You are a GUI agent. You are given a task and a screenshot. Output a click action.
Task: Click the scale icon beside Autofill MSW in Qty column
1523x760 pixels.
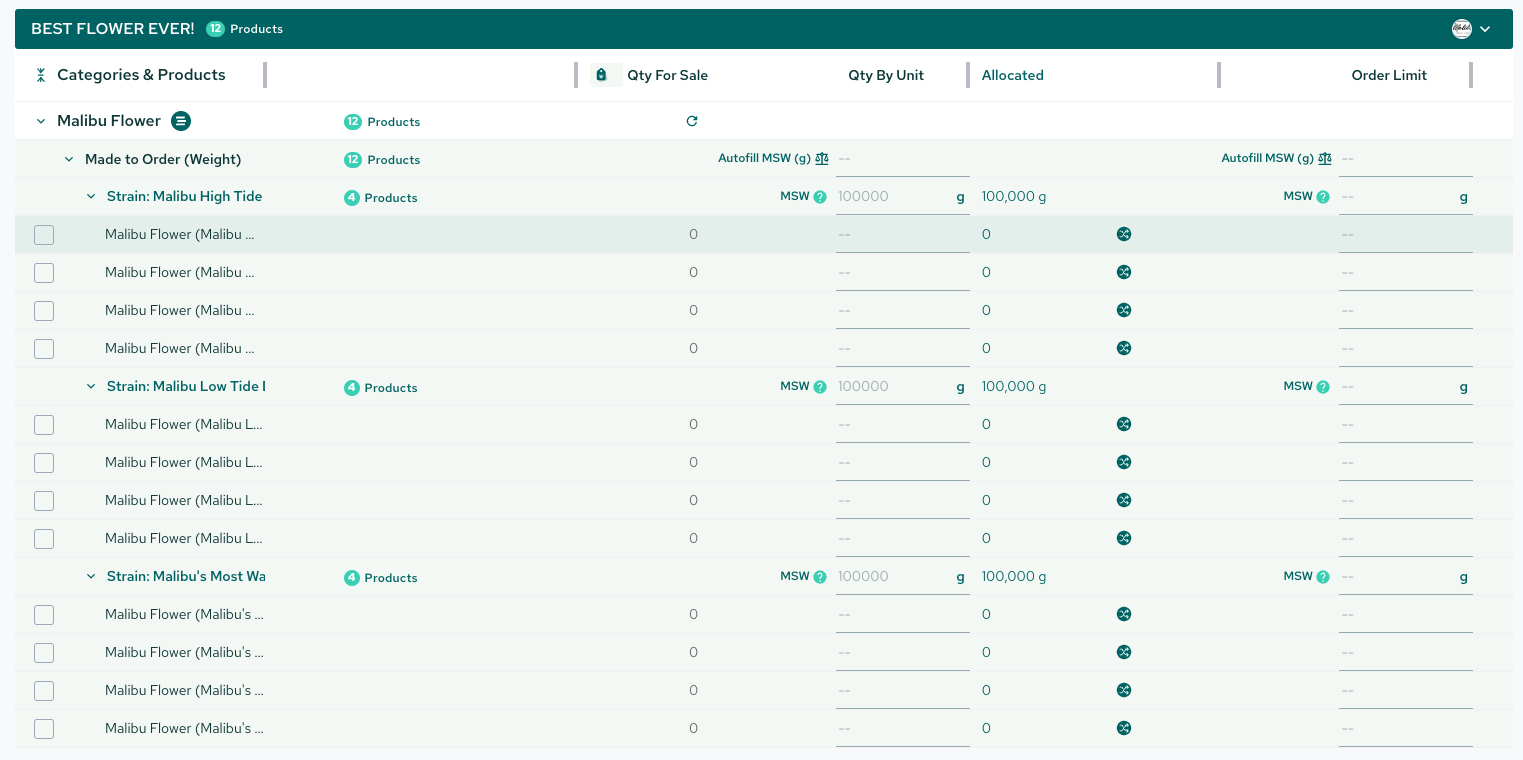tap(822, 158)
